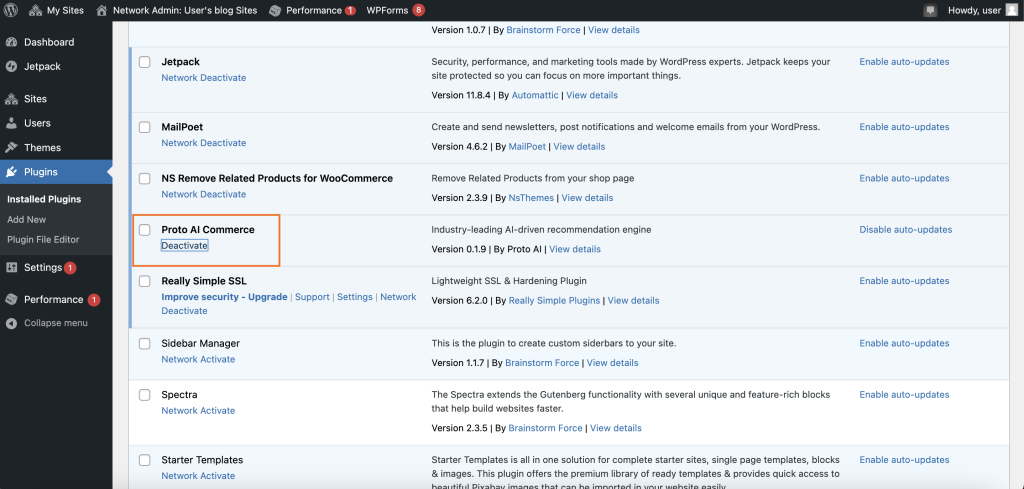Click the Jetpack icon in sidebar
1024x489 pixels.
tap(11, 67)
